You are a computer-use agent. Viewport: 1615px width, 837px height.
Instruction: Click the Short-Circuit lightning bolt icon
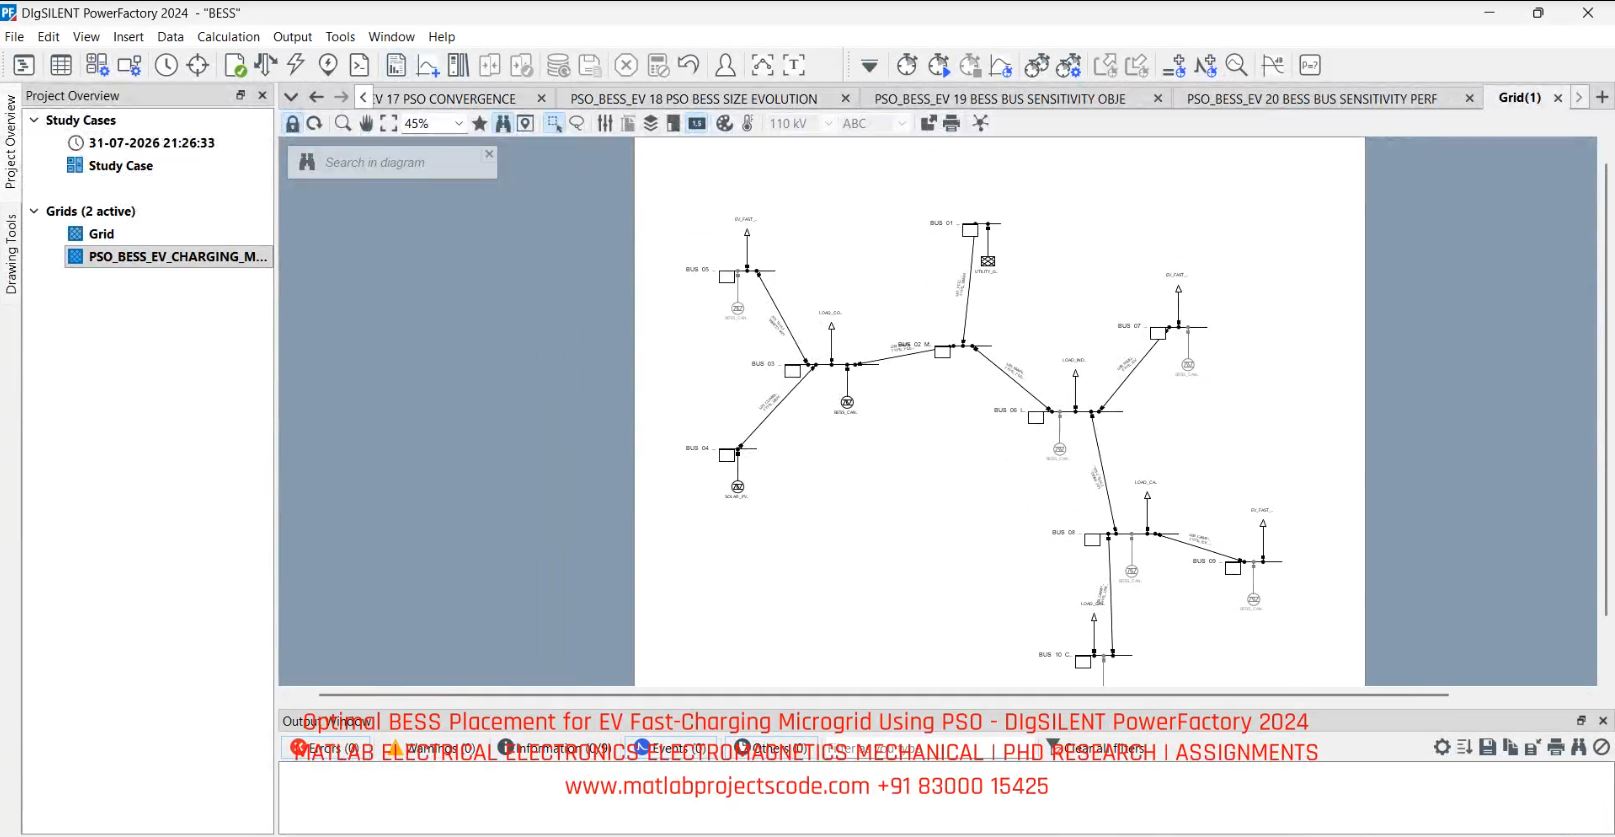pyautogui.click(x=296, y=65)
